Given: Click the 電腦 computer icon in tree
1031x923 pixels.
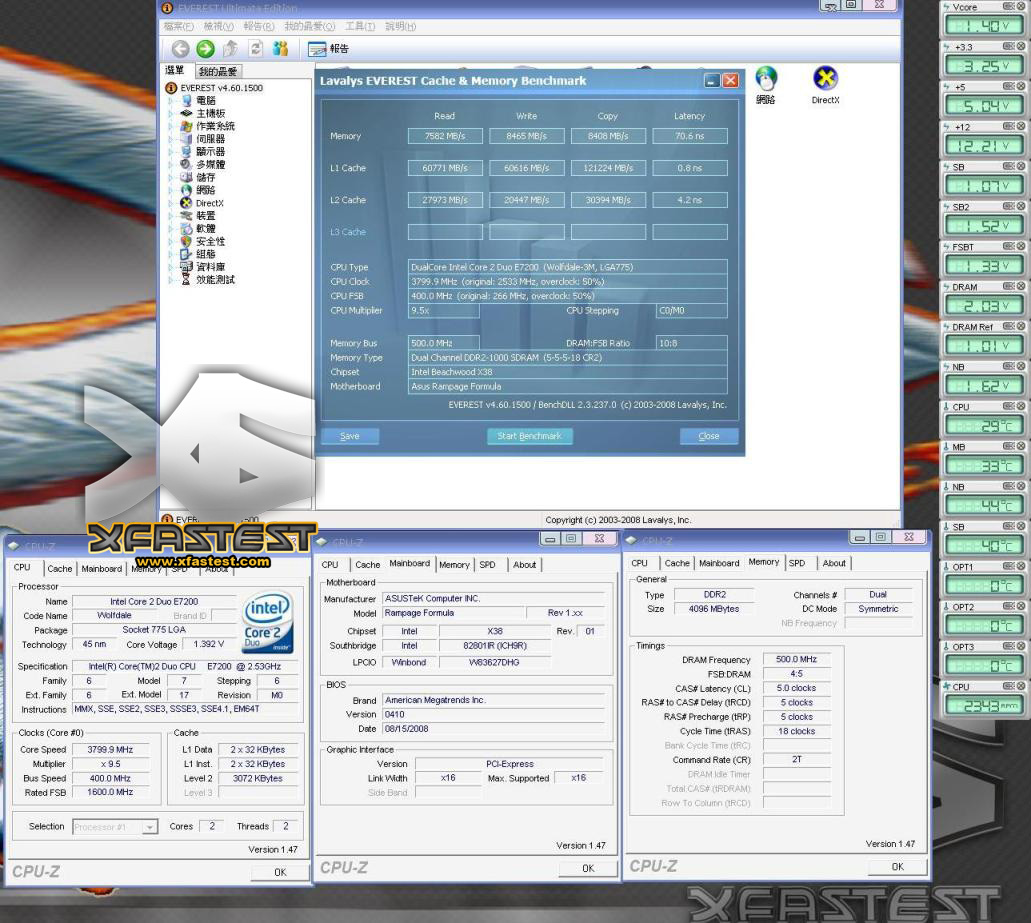Looking at the screenshot, I should [x=187, y=101].
